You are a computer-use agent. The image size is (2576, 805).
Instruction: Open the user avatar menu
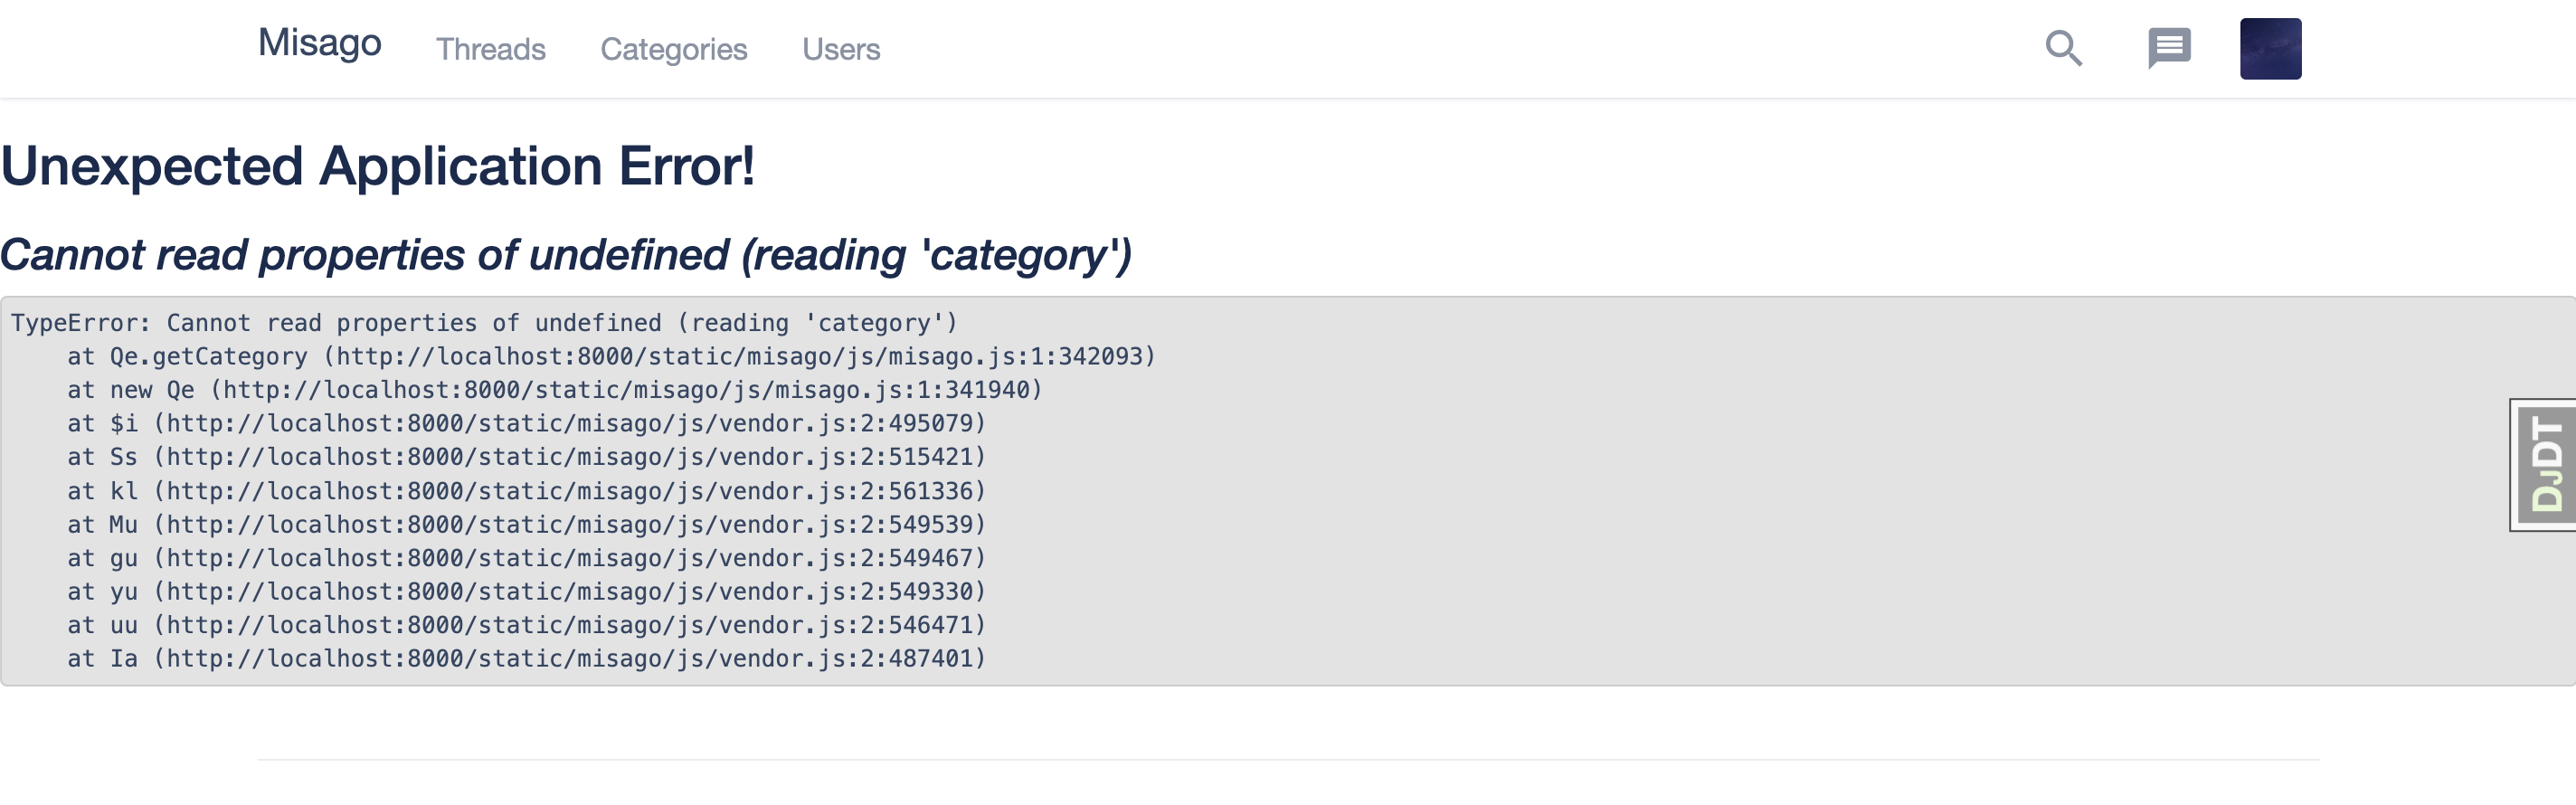2270,49
